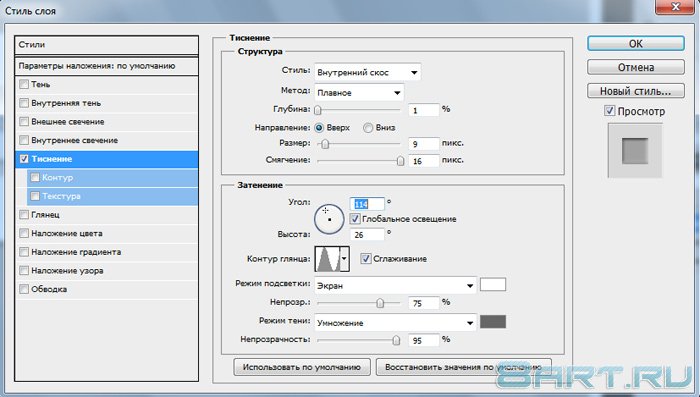This screenshot has width=700, height=397.
Task: Click the Глубина slider handle
Action: point(318,109)
